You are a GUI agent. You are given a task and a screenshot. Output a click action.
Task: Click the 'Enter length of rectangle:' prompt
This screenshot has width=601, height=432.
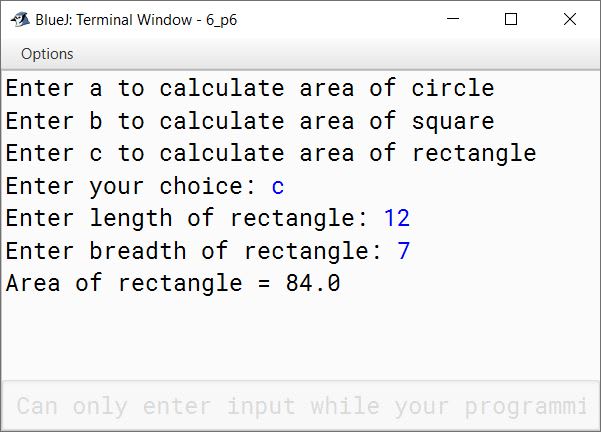click(187, 218)
